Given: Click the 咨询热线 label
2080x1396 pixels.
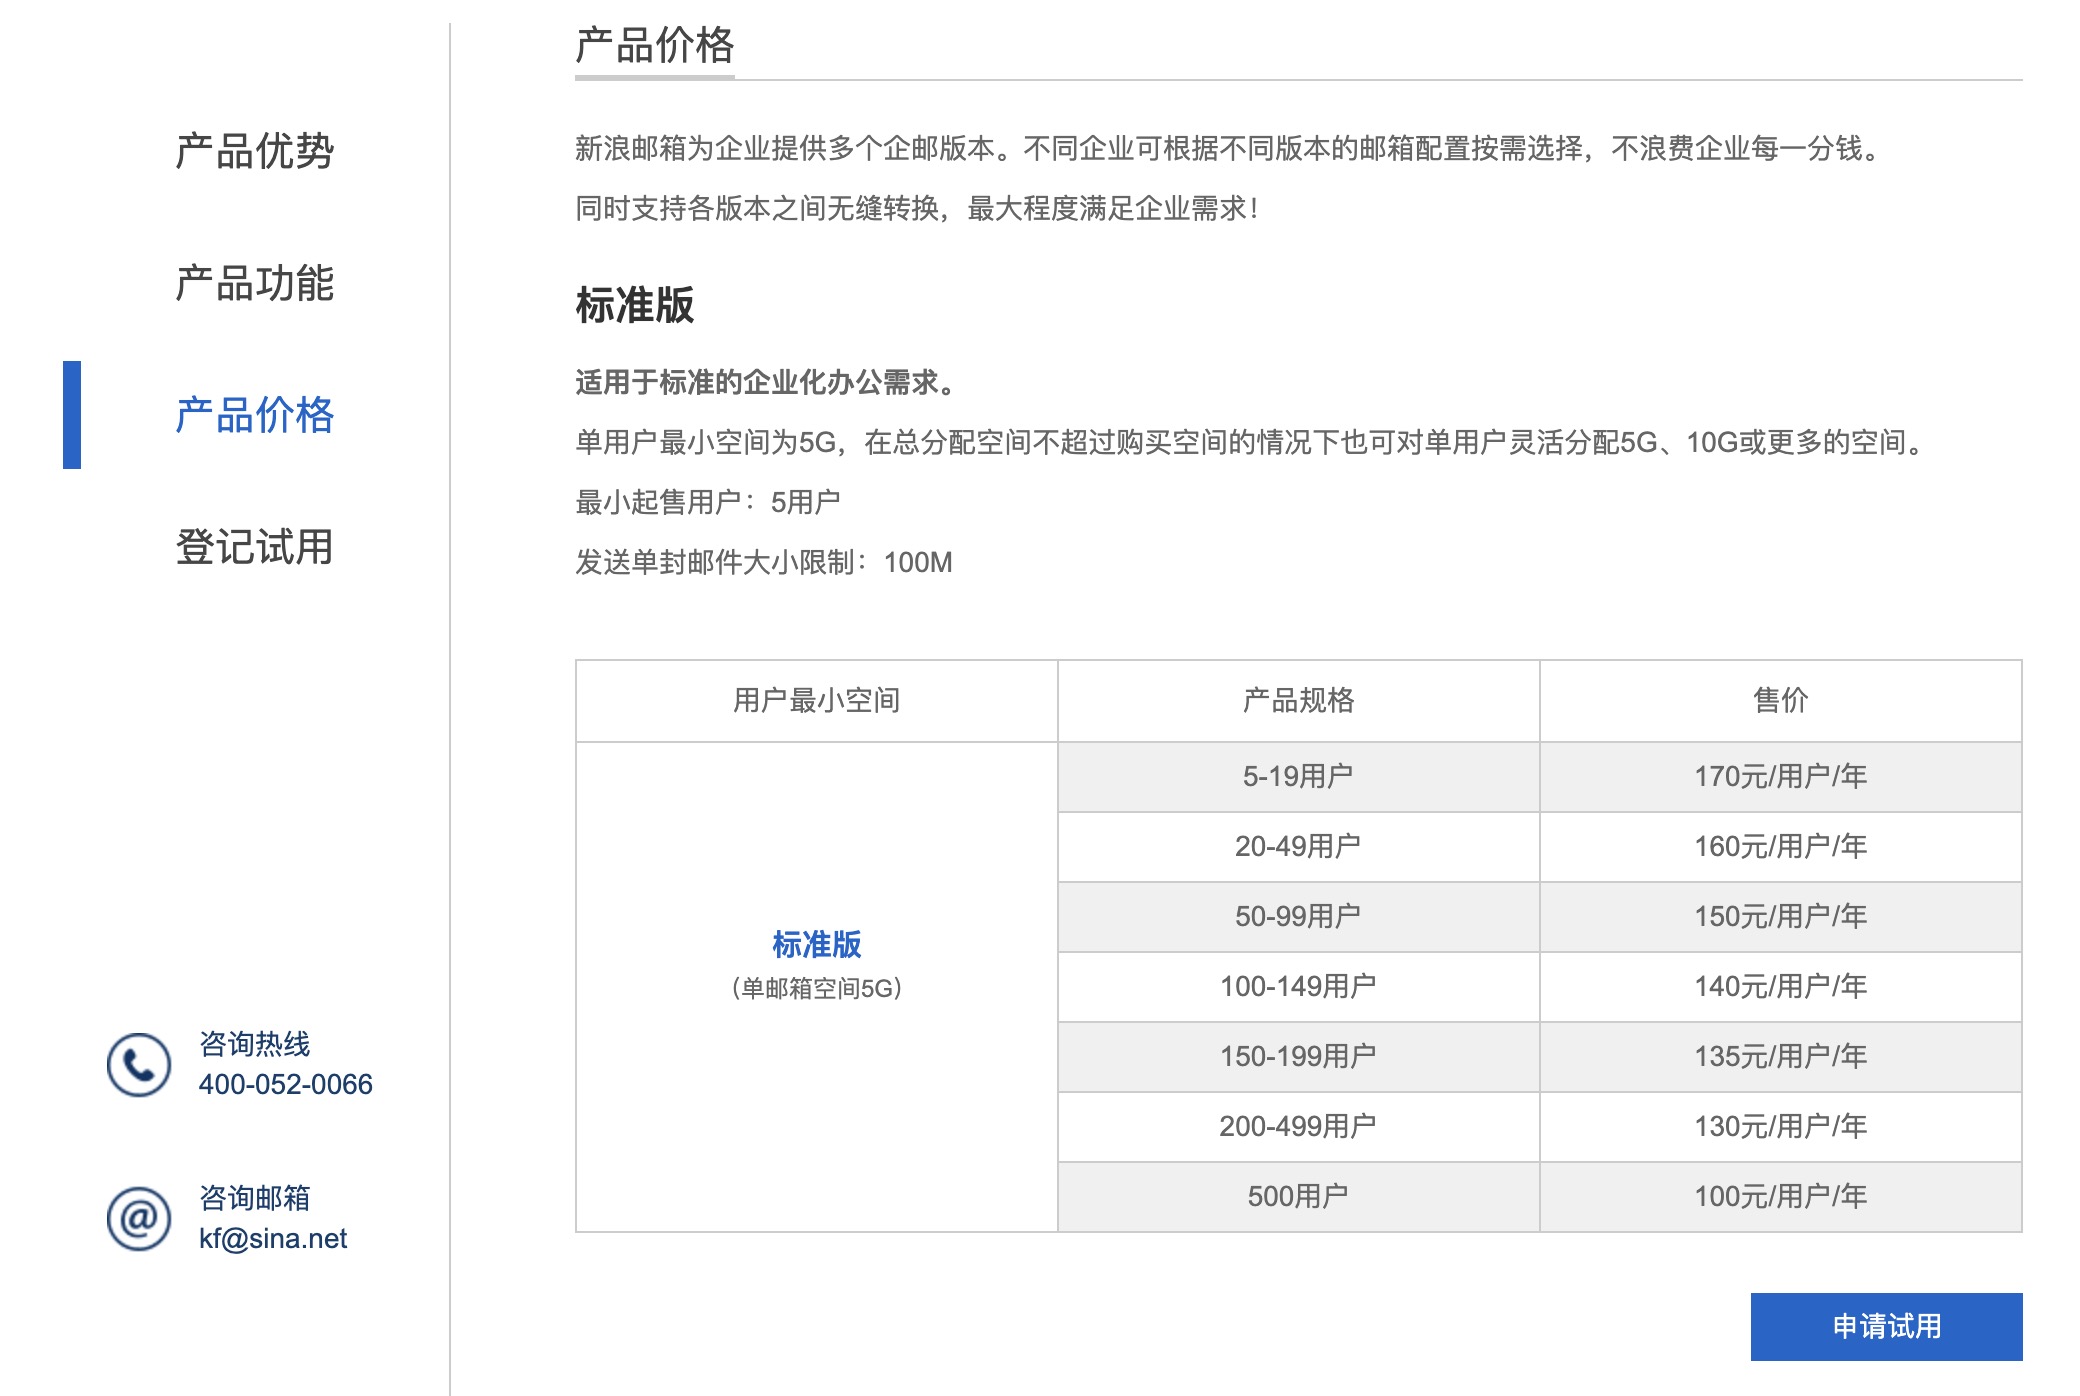Looking at the screenshot, I should pyautogui.click(x=254, y=1044).
